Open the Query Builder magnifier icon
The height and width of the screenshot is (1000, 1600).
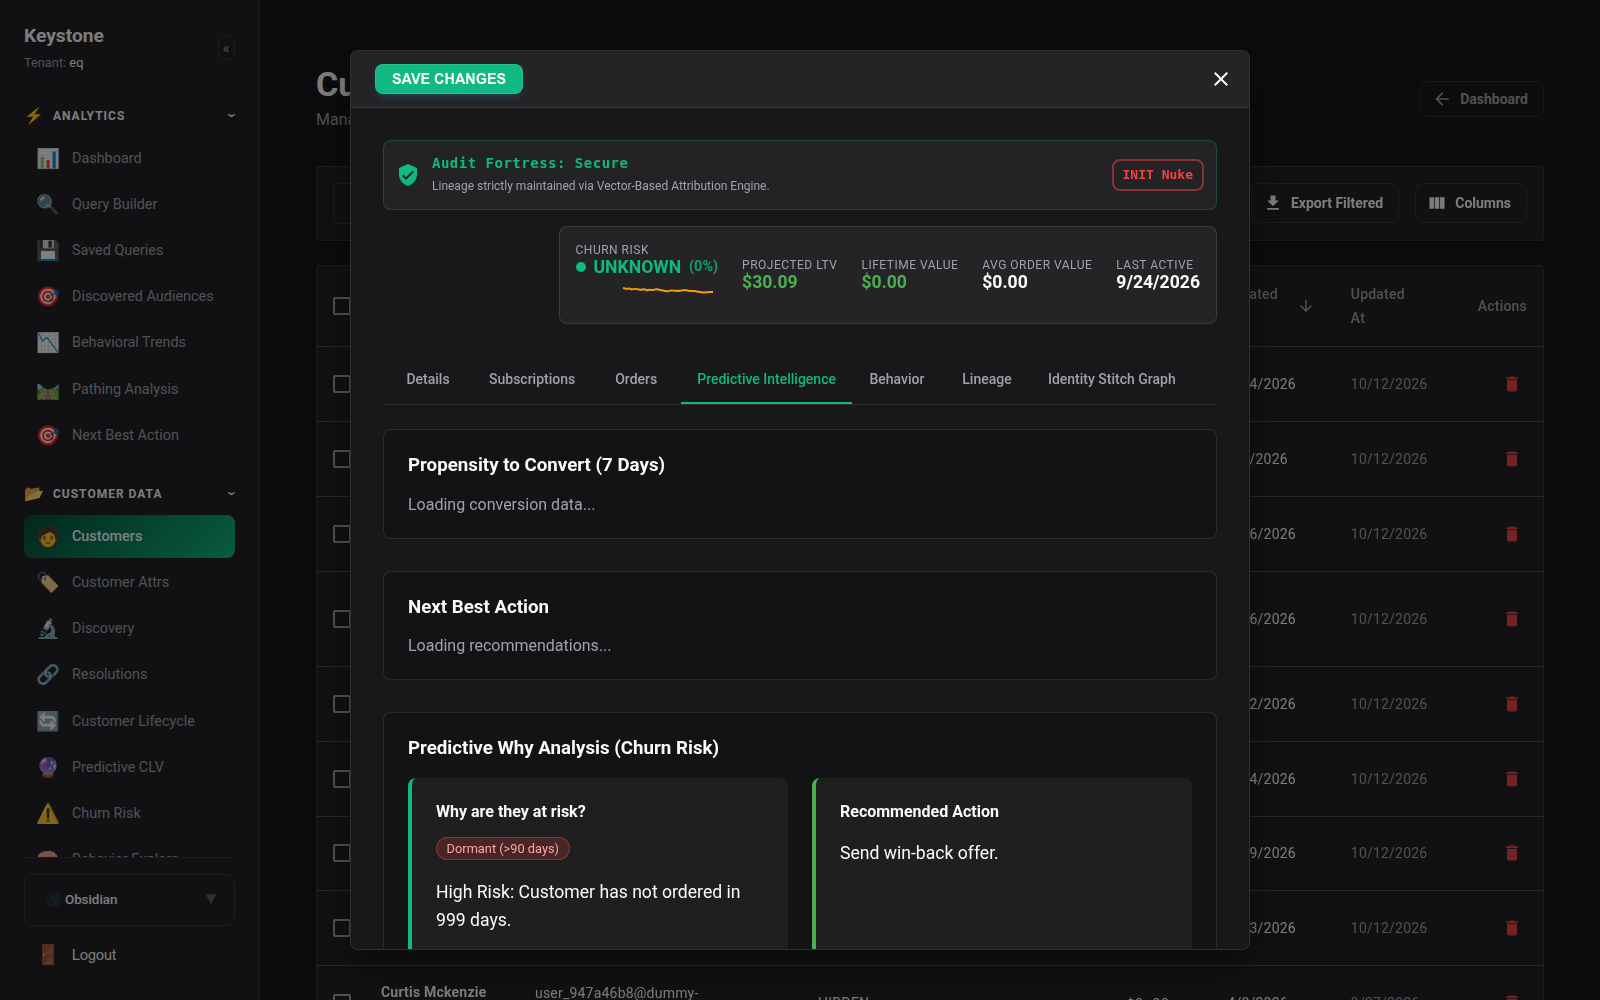pos(47,204)
